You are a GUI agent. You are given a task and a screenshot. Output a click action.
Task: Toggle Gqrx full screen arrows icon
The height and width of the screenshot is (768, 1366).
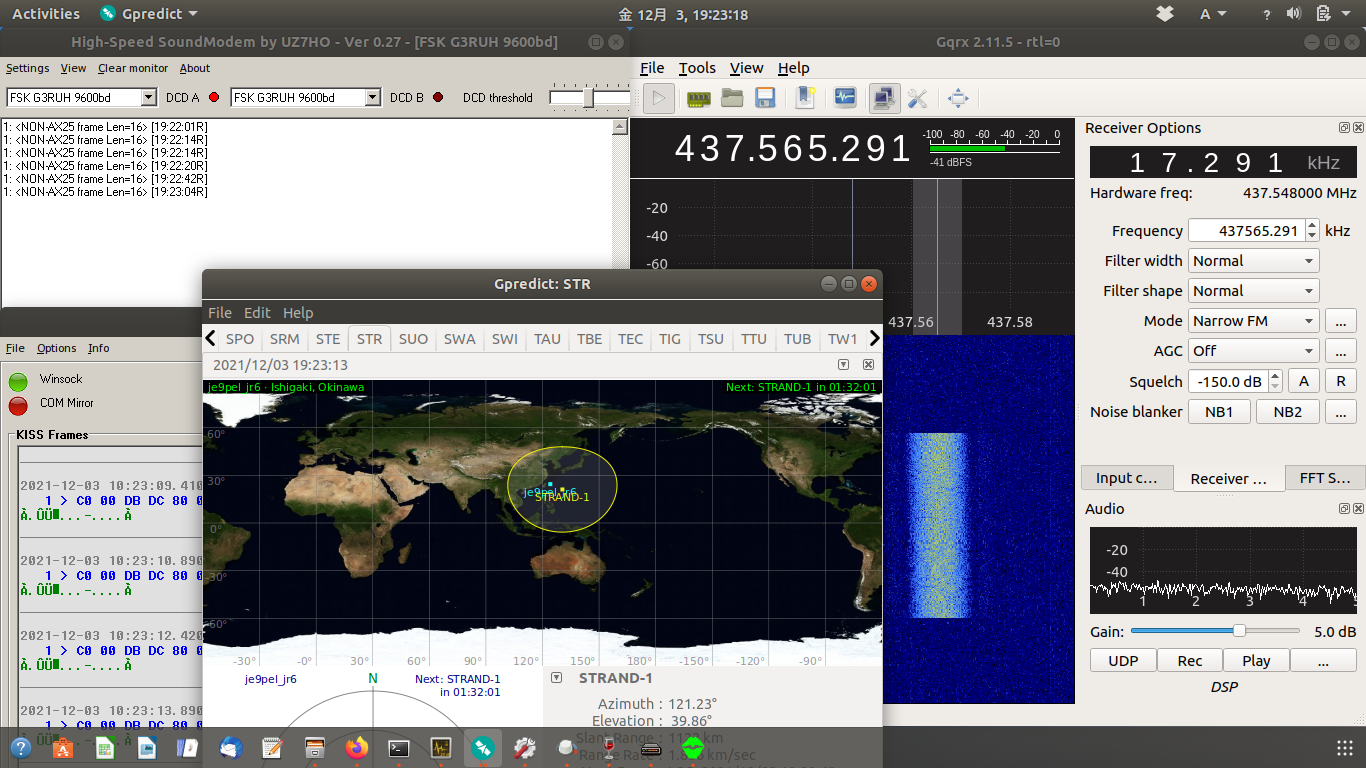click(958, 98)
